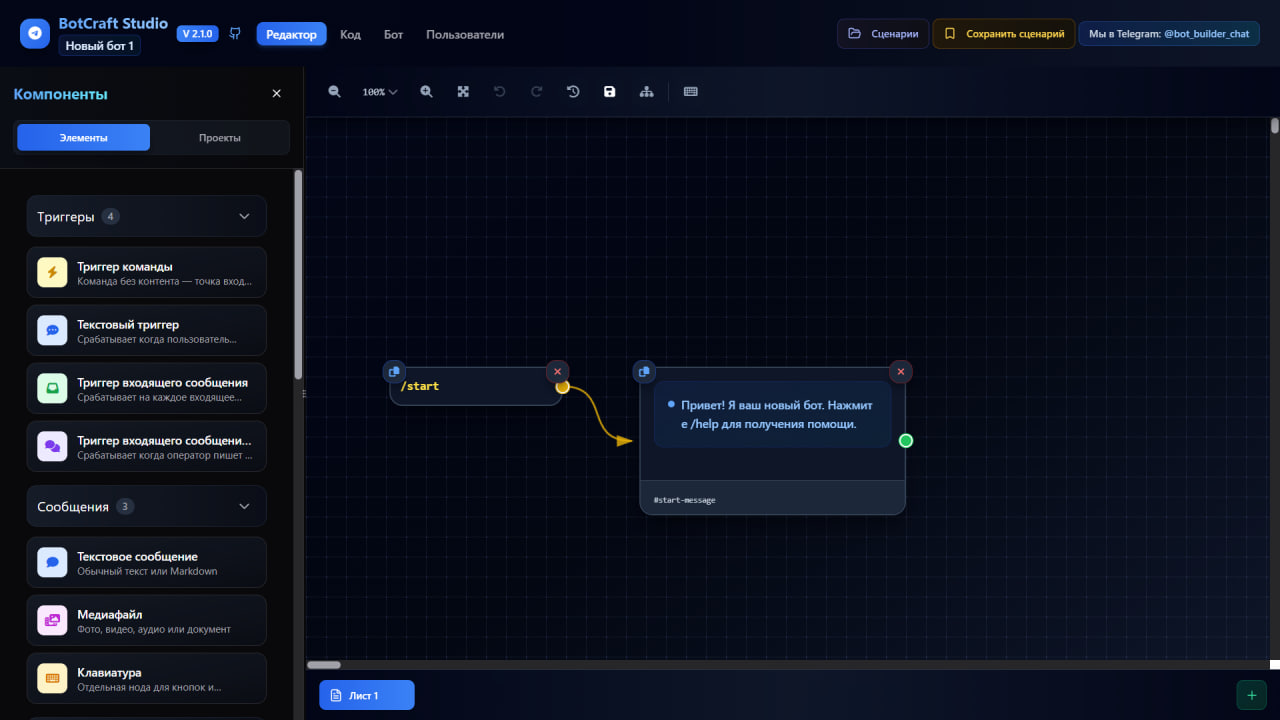Open the Код section in the top menu
Viewport: 1280px width, 720px height.
click(350, 33)
